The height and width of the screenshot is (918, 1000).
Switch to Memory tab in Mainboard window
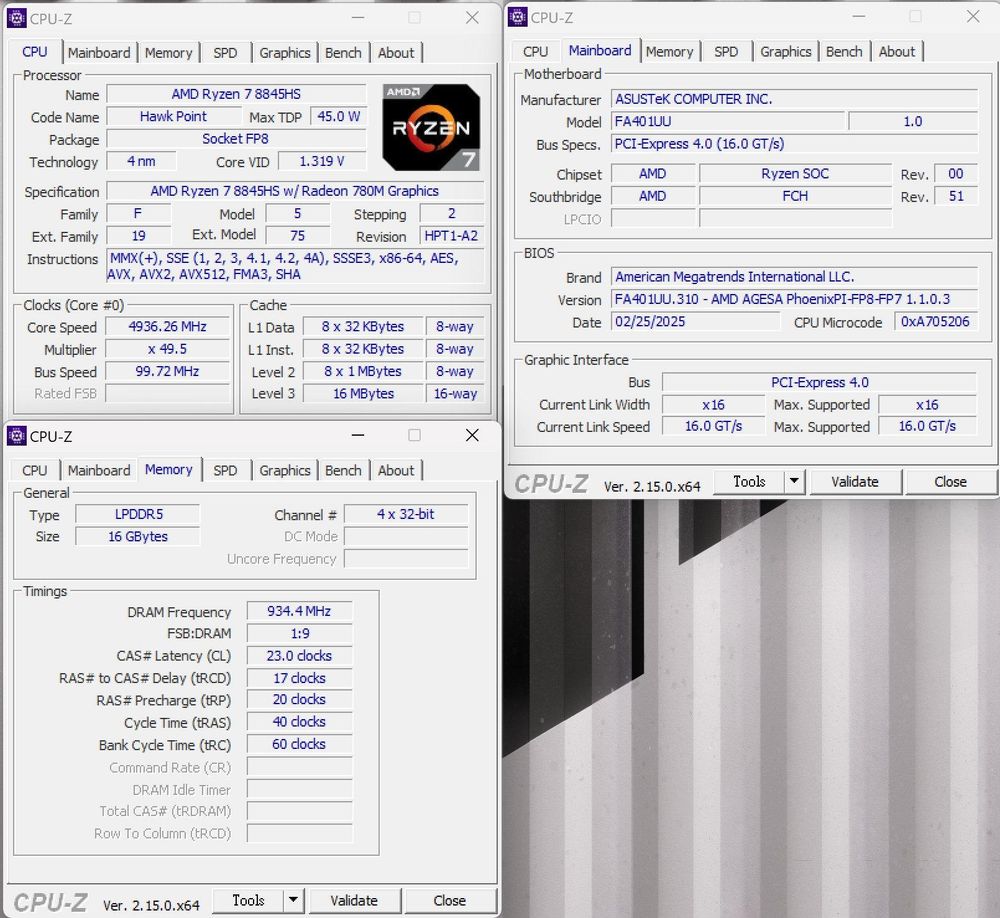(669, 52)
